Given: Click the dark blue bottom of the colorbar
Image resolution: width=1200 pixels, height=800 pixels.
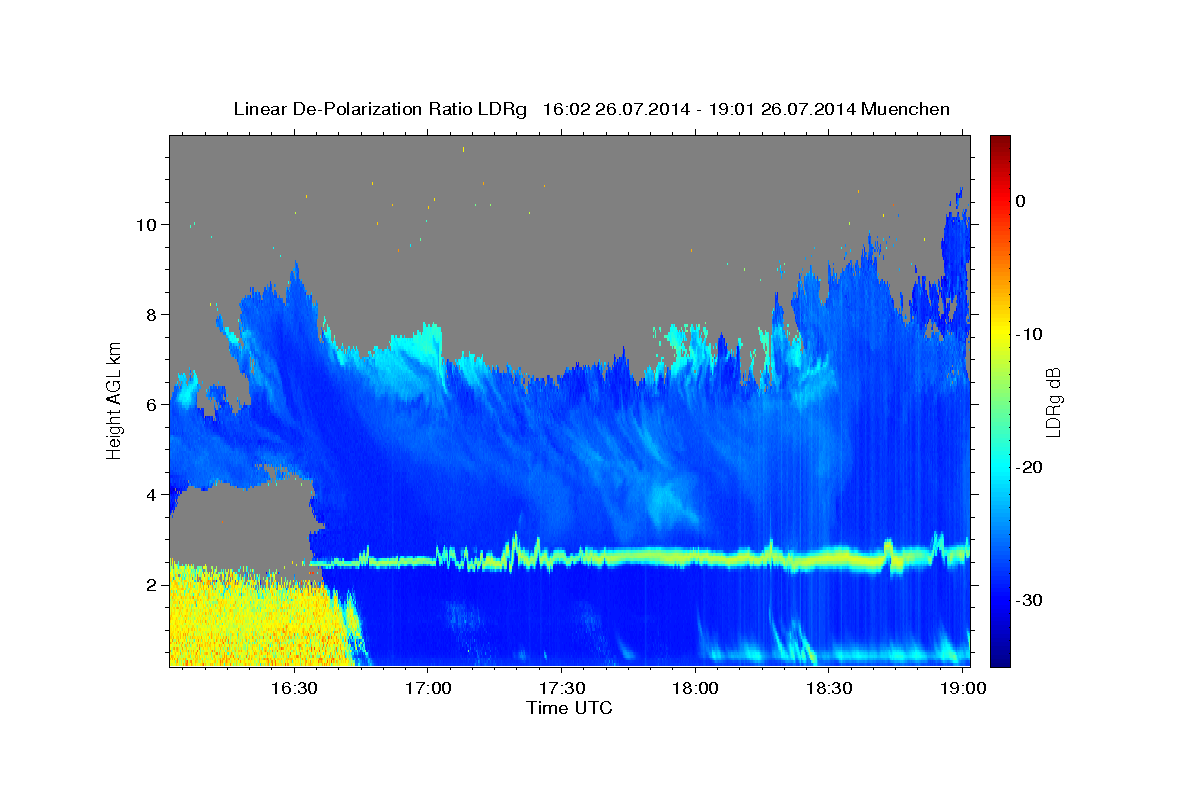Looking at the screenshot, I should pyautogui.click(x=1000, y=658).
